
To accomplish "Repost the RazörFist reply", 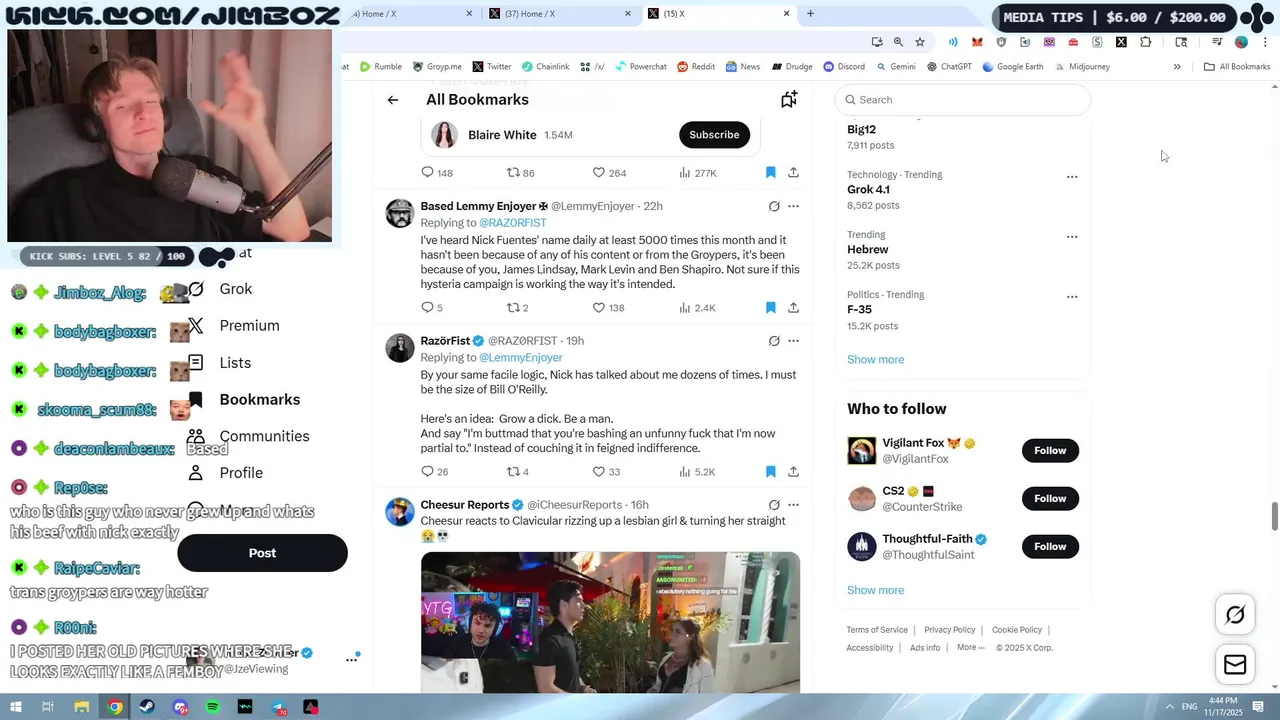I will pos(513,471).
